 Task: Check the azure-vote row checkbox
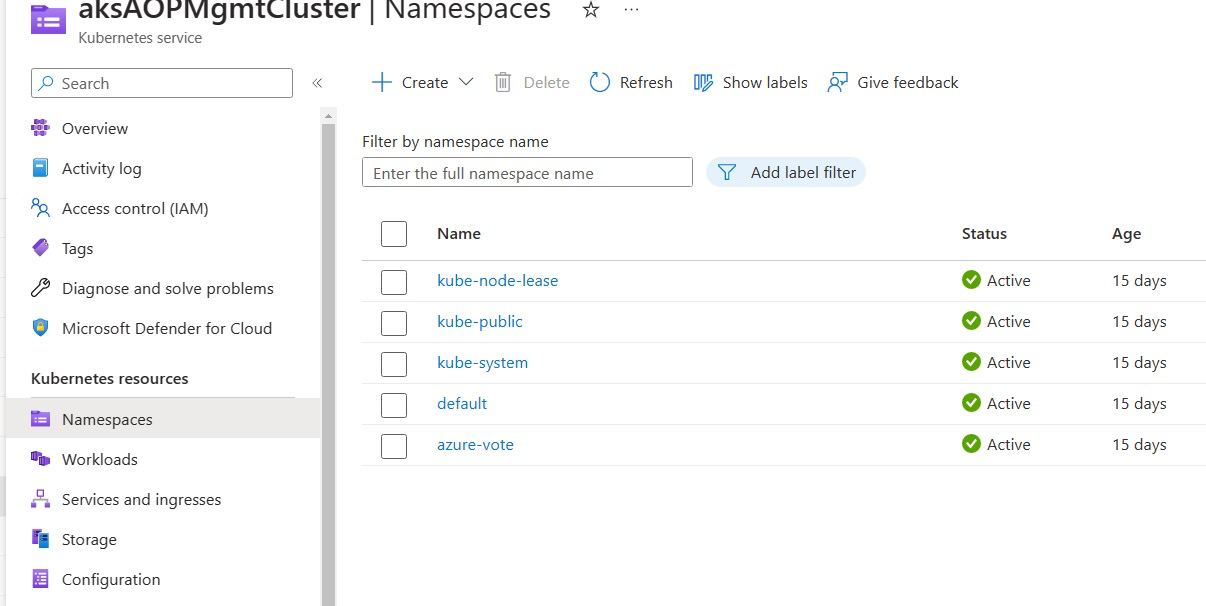pyautogui.click(x=394, y=446)
